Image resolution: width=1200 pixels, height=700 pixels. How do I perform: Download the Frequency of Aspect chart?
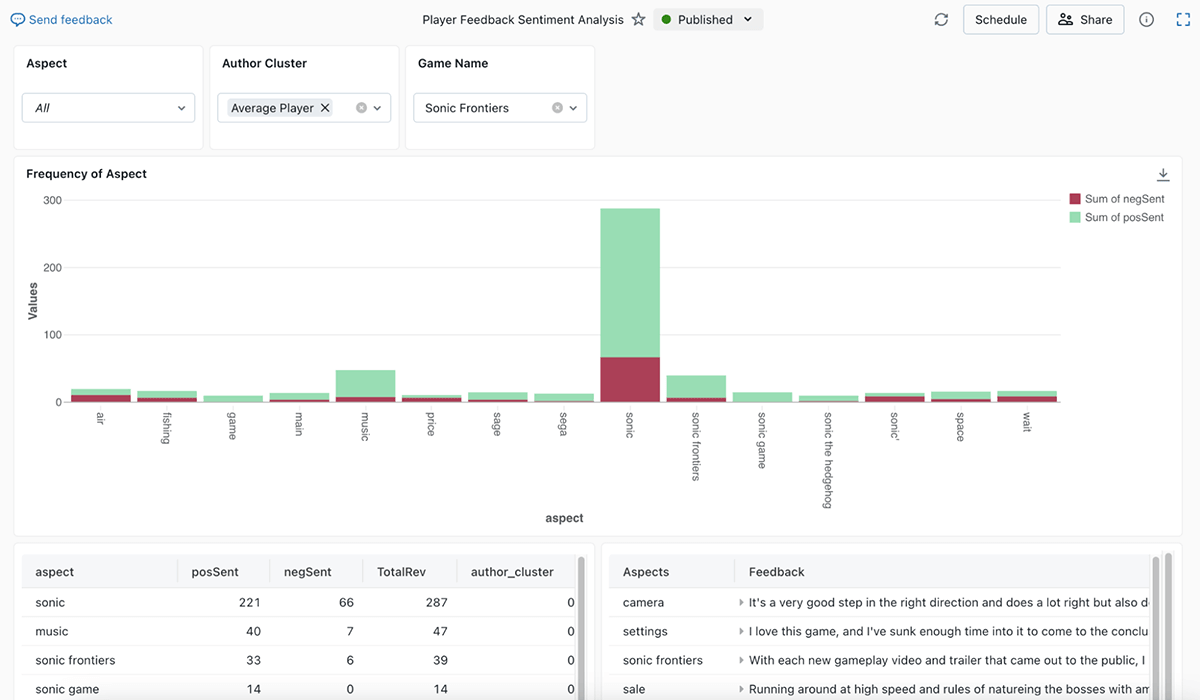click(1163, 175)
